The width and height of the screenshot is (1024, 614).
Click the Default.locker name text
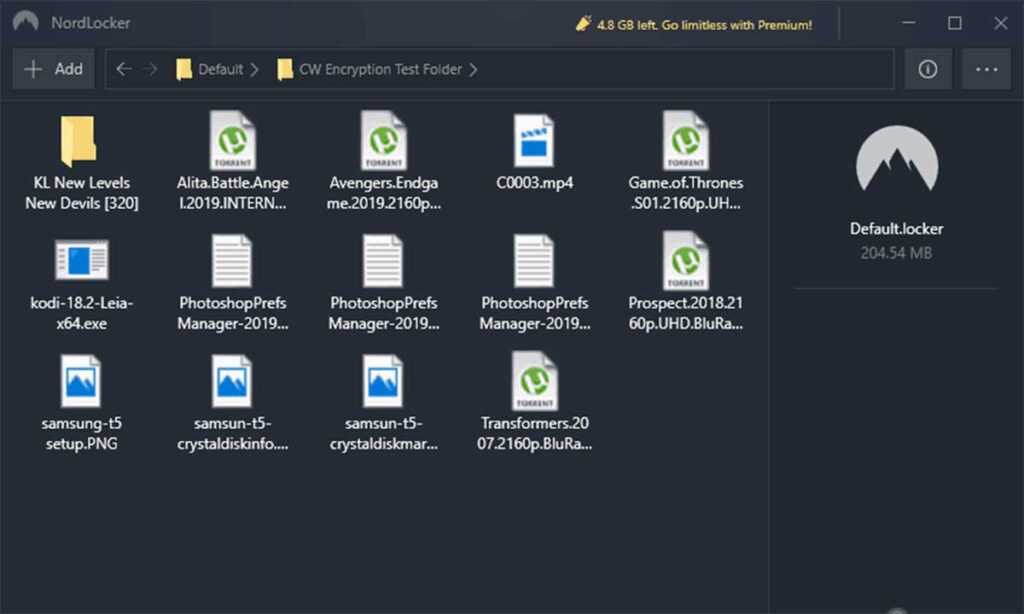896,229
